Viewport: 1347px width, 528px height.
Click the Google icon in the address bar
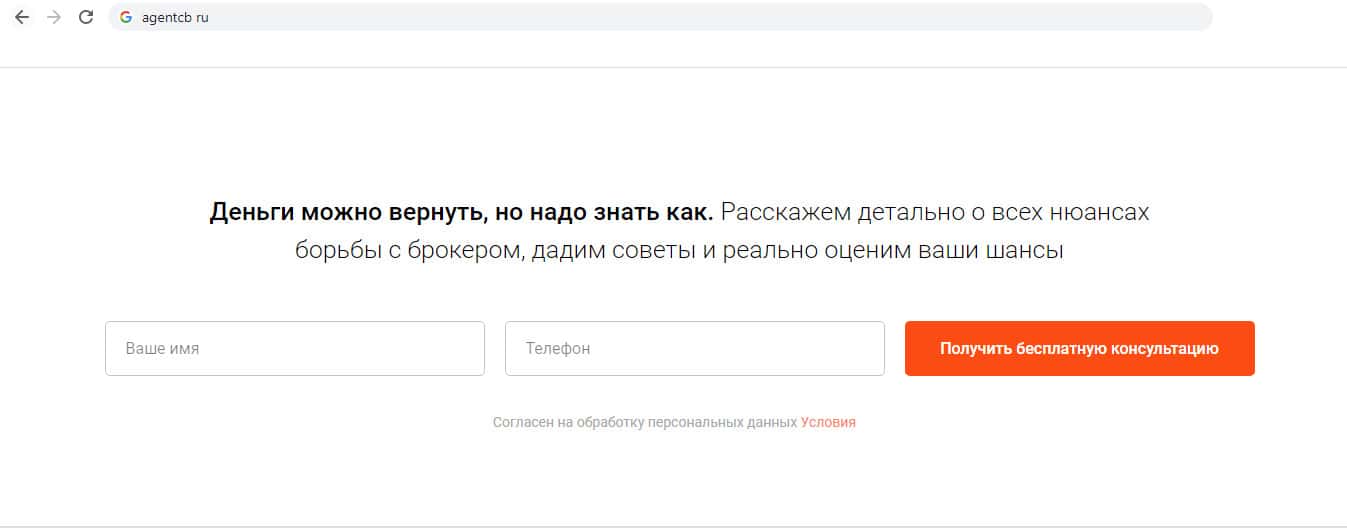coord(126,17)
